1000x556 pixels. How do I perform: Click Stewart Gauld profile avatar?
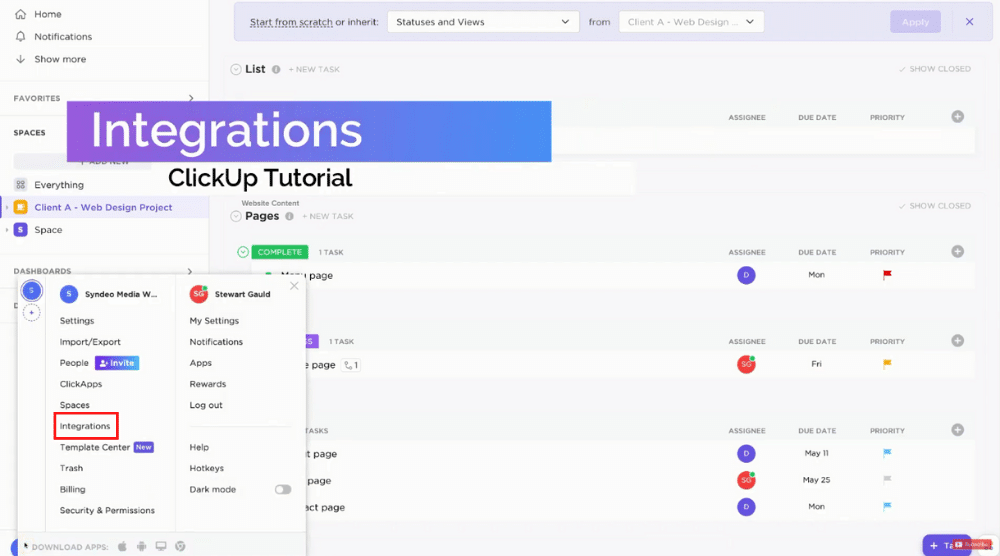click(199, 294)
